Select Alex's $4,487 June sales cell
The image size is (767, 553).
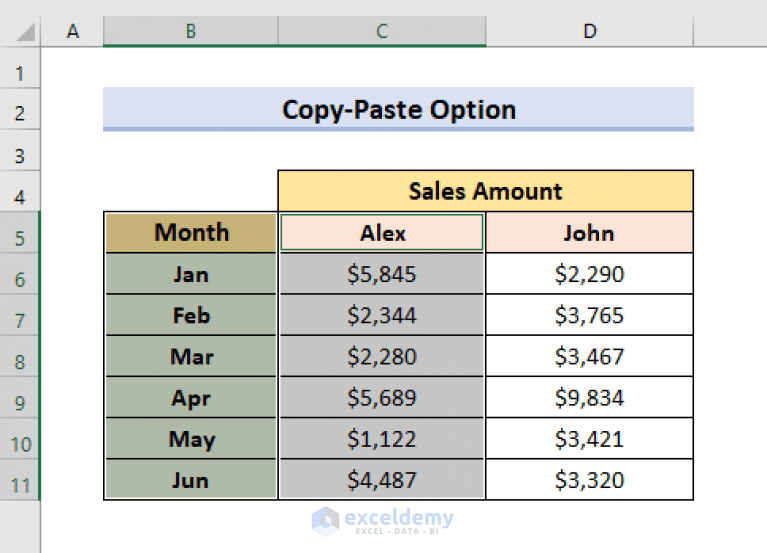click(x=382, y=480)
